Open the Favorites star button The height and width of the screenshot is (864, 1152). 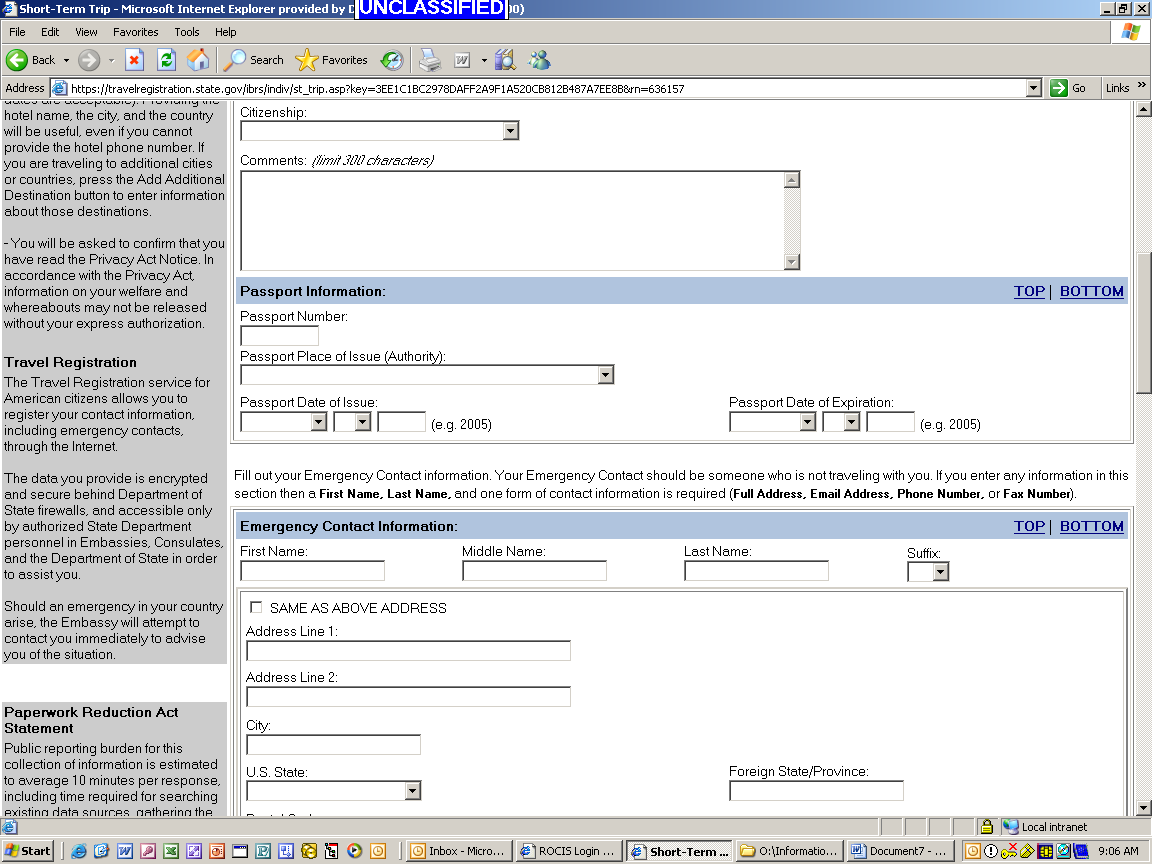(332, 60)
